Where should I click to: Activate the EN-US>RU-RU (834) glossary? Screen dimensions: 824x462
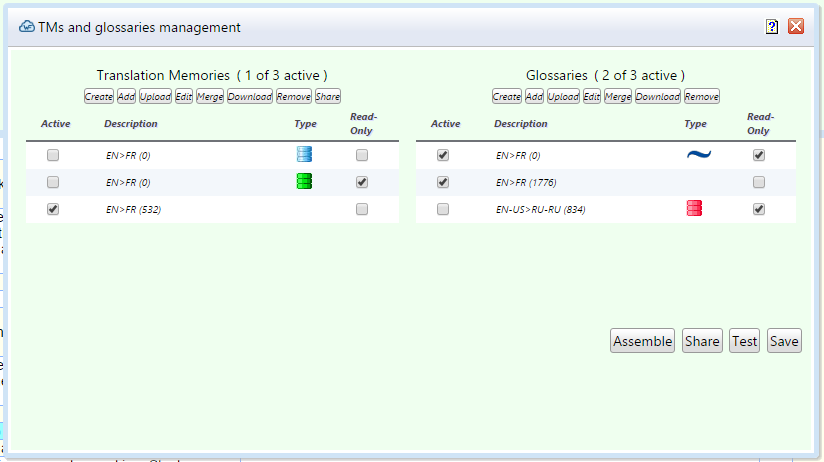click(x=443, y=209)
